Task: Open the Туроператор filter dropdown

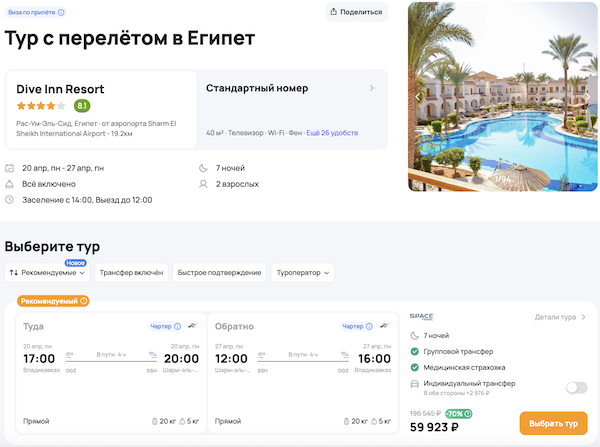Action: pos(303,272)
